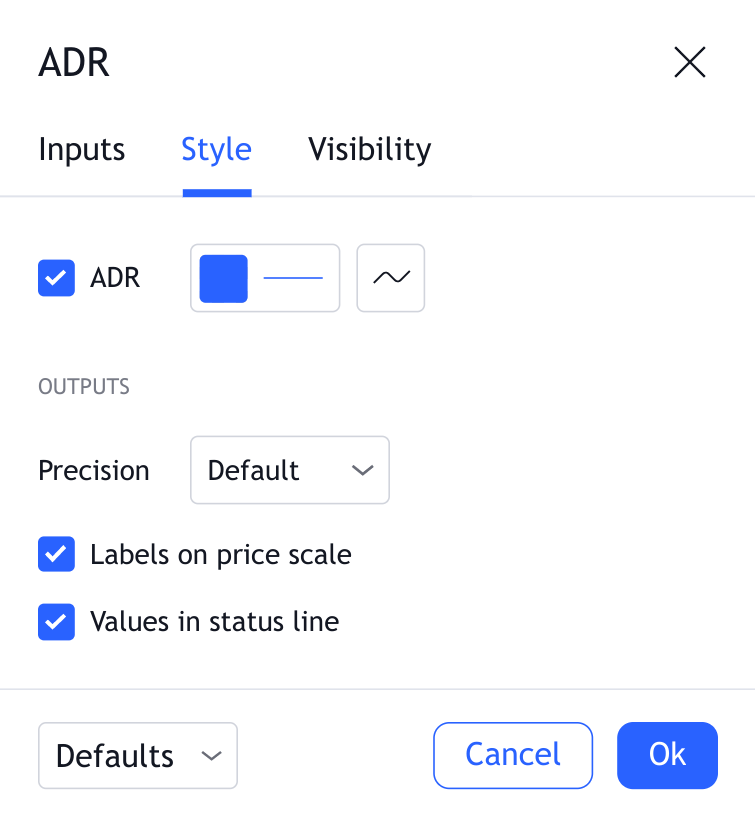Viewport: 755px width, 816px height.
Task: Click the "Values in status line" text
Action: 215,622
